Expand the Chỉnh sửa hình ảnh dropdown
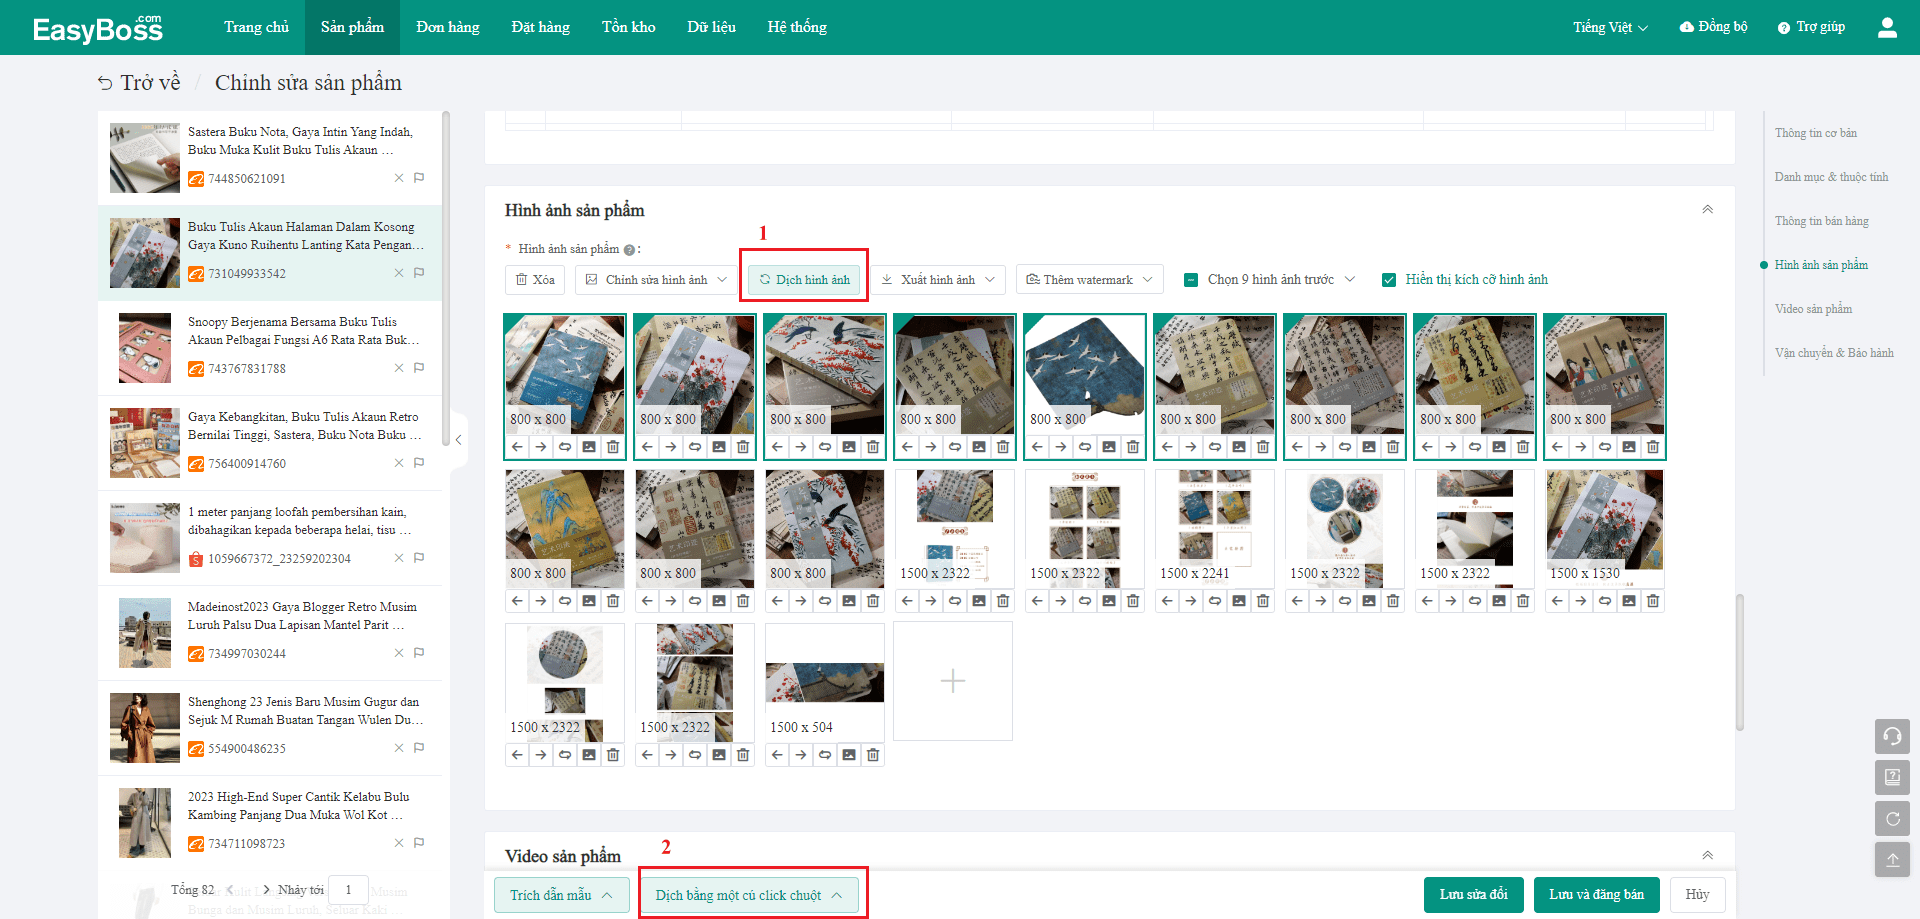1920x919 pixels. 656,280
